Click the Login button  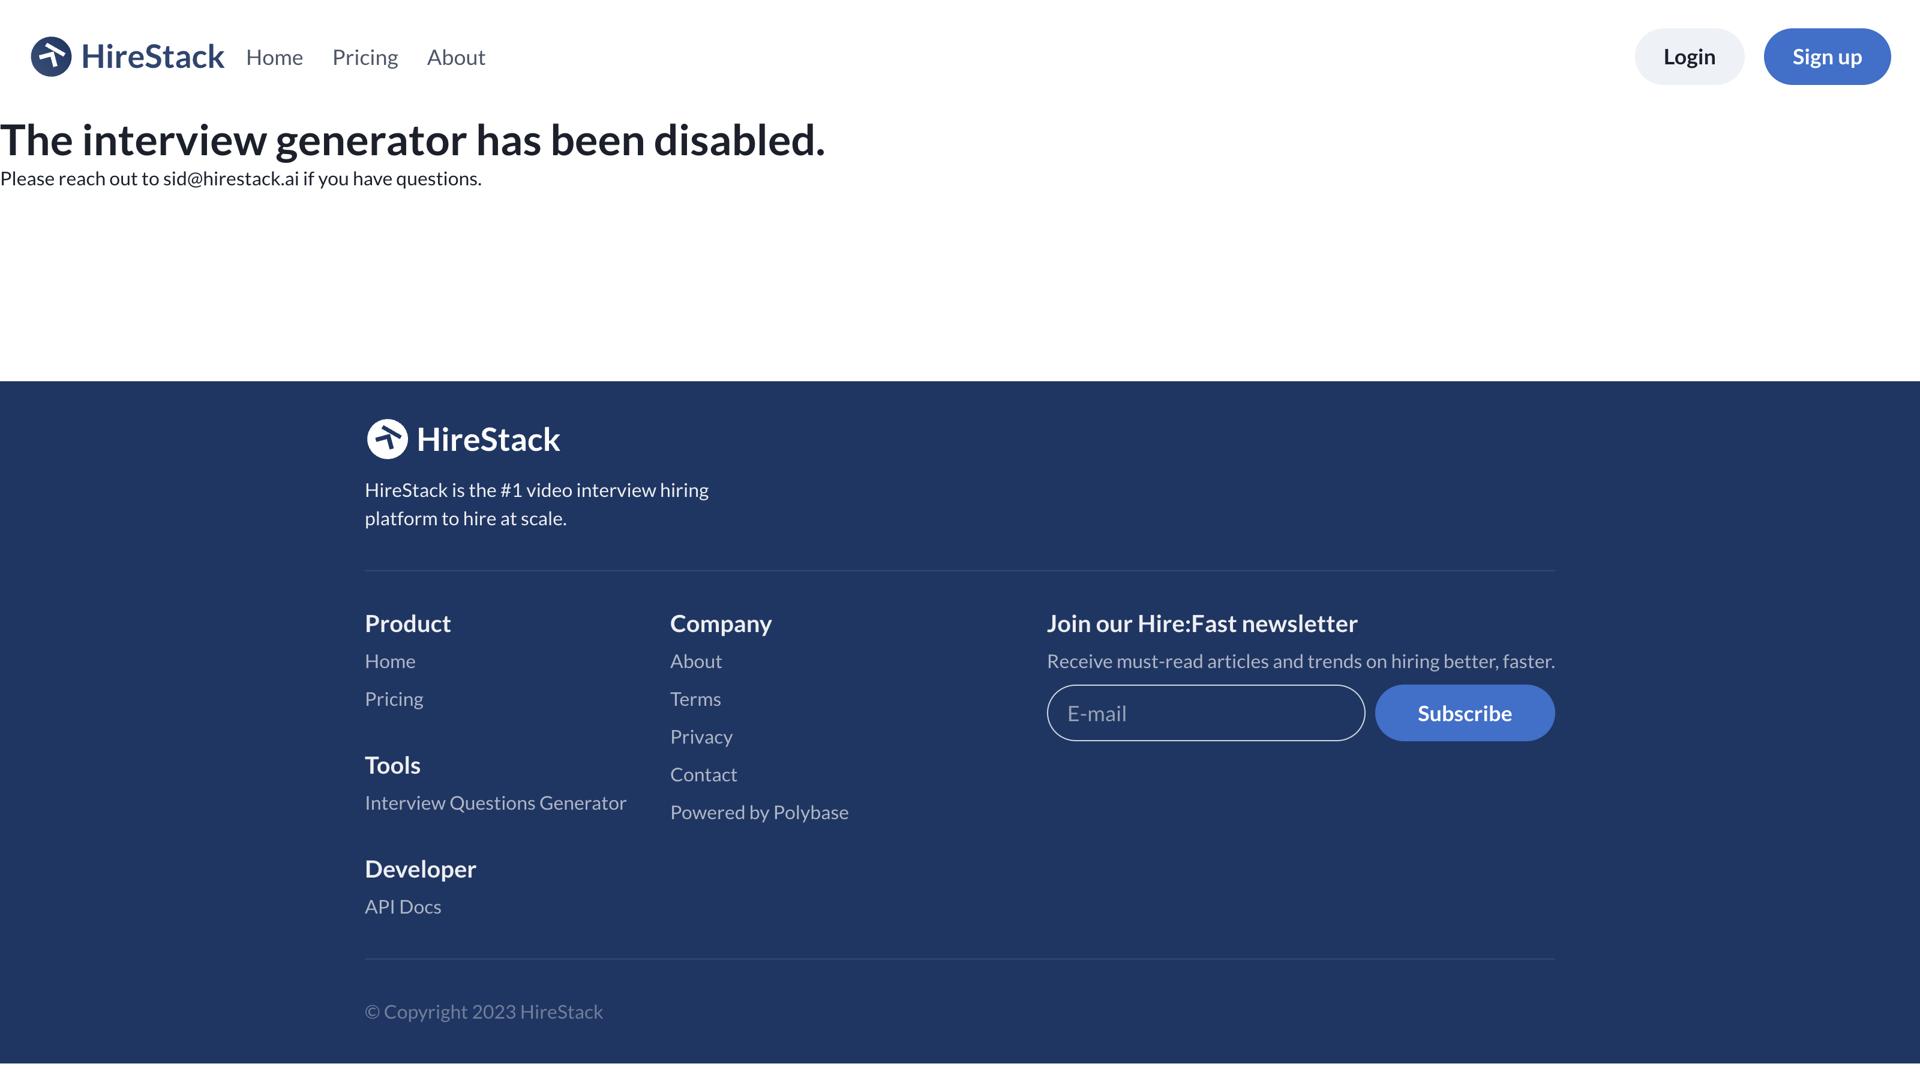click(x=1688, y=57)
